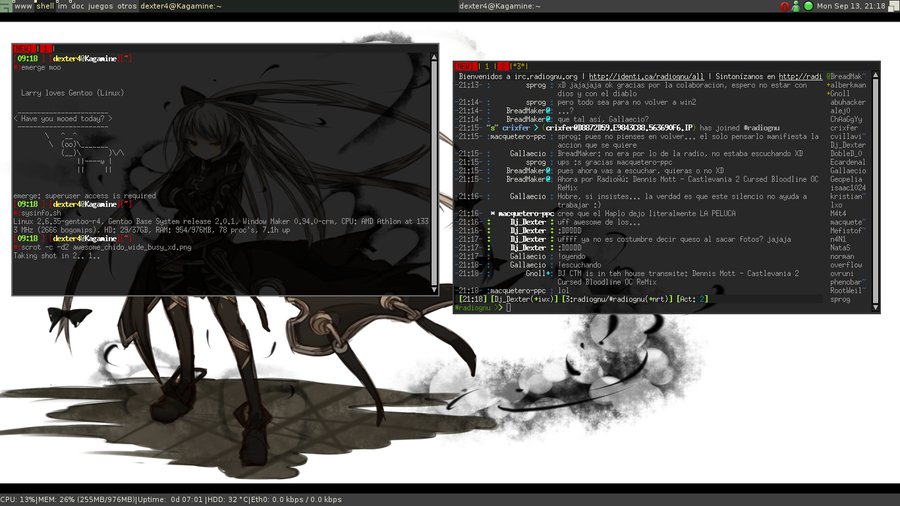Click isaac1024 in the IRC nick list
Screen dimensions: 900x506
(848, 188)
